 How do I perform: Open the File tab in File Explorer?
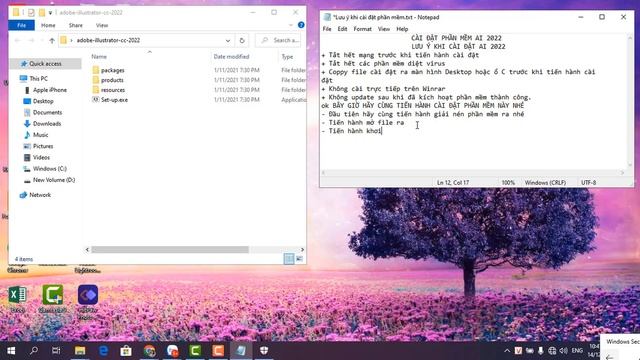(22, 25)
